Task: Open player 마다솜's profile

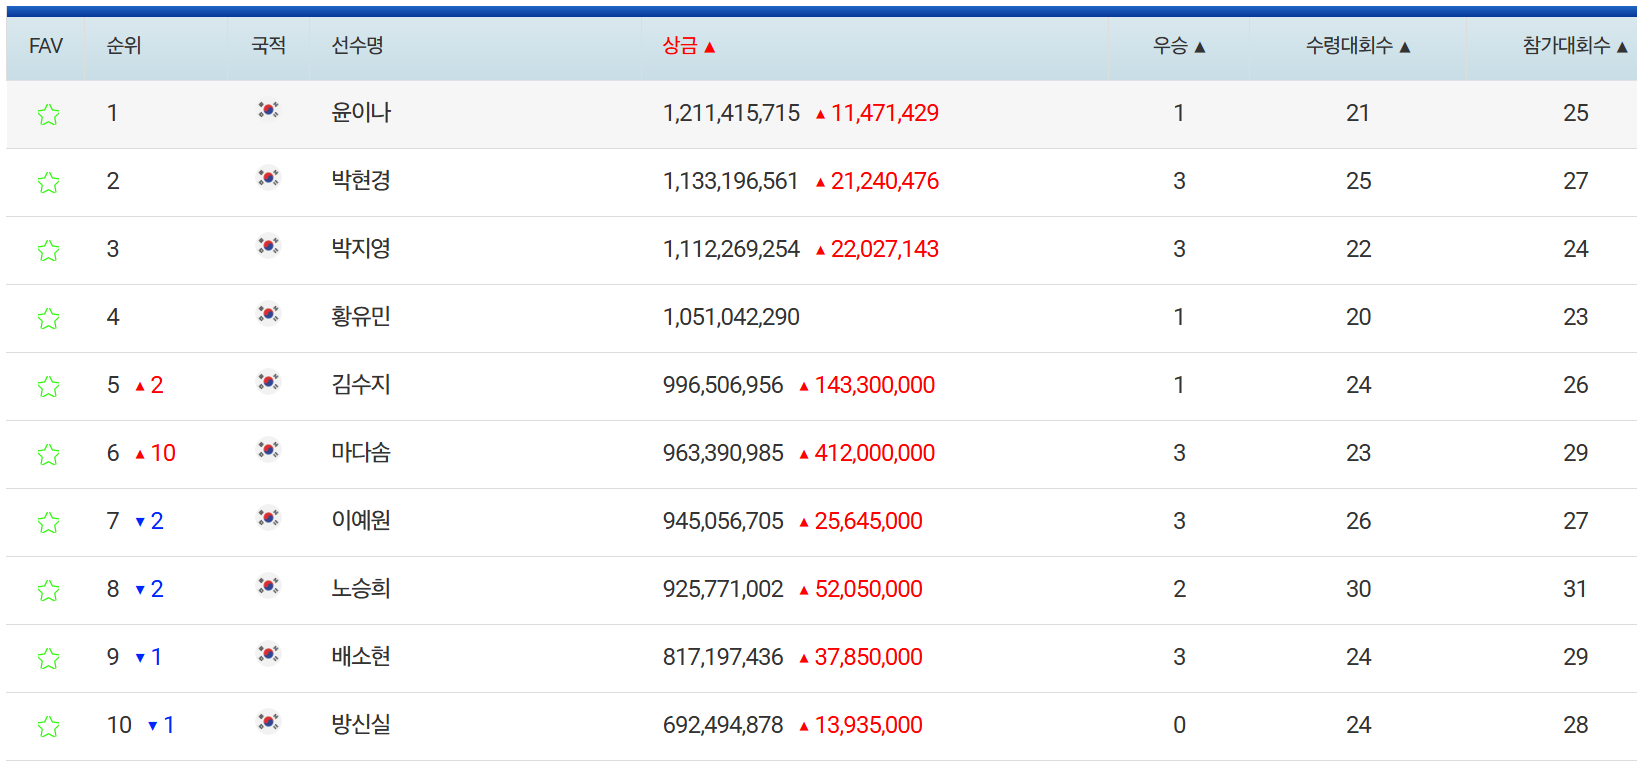Action: click(x=361, y=453)
